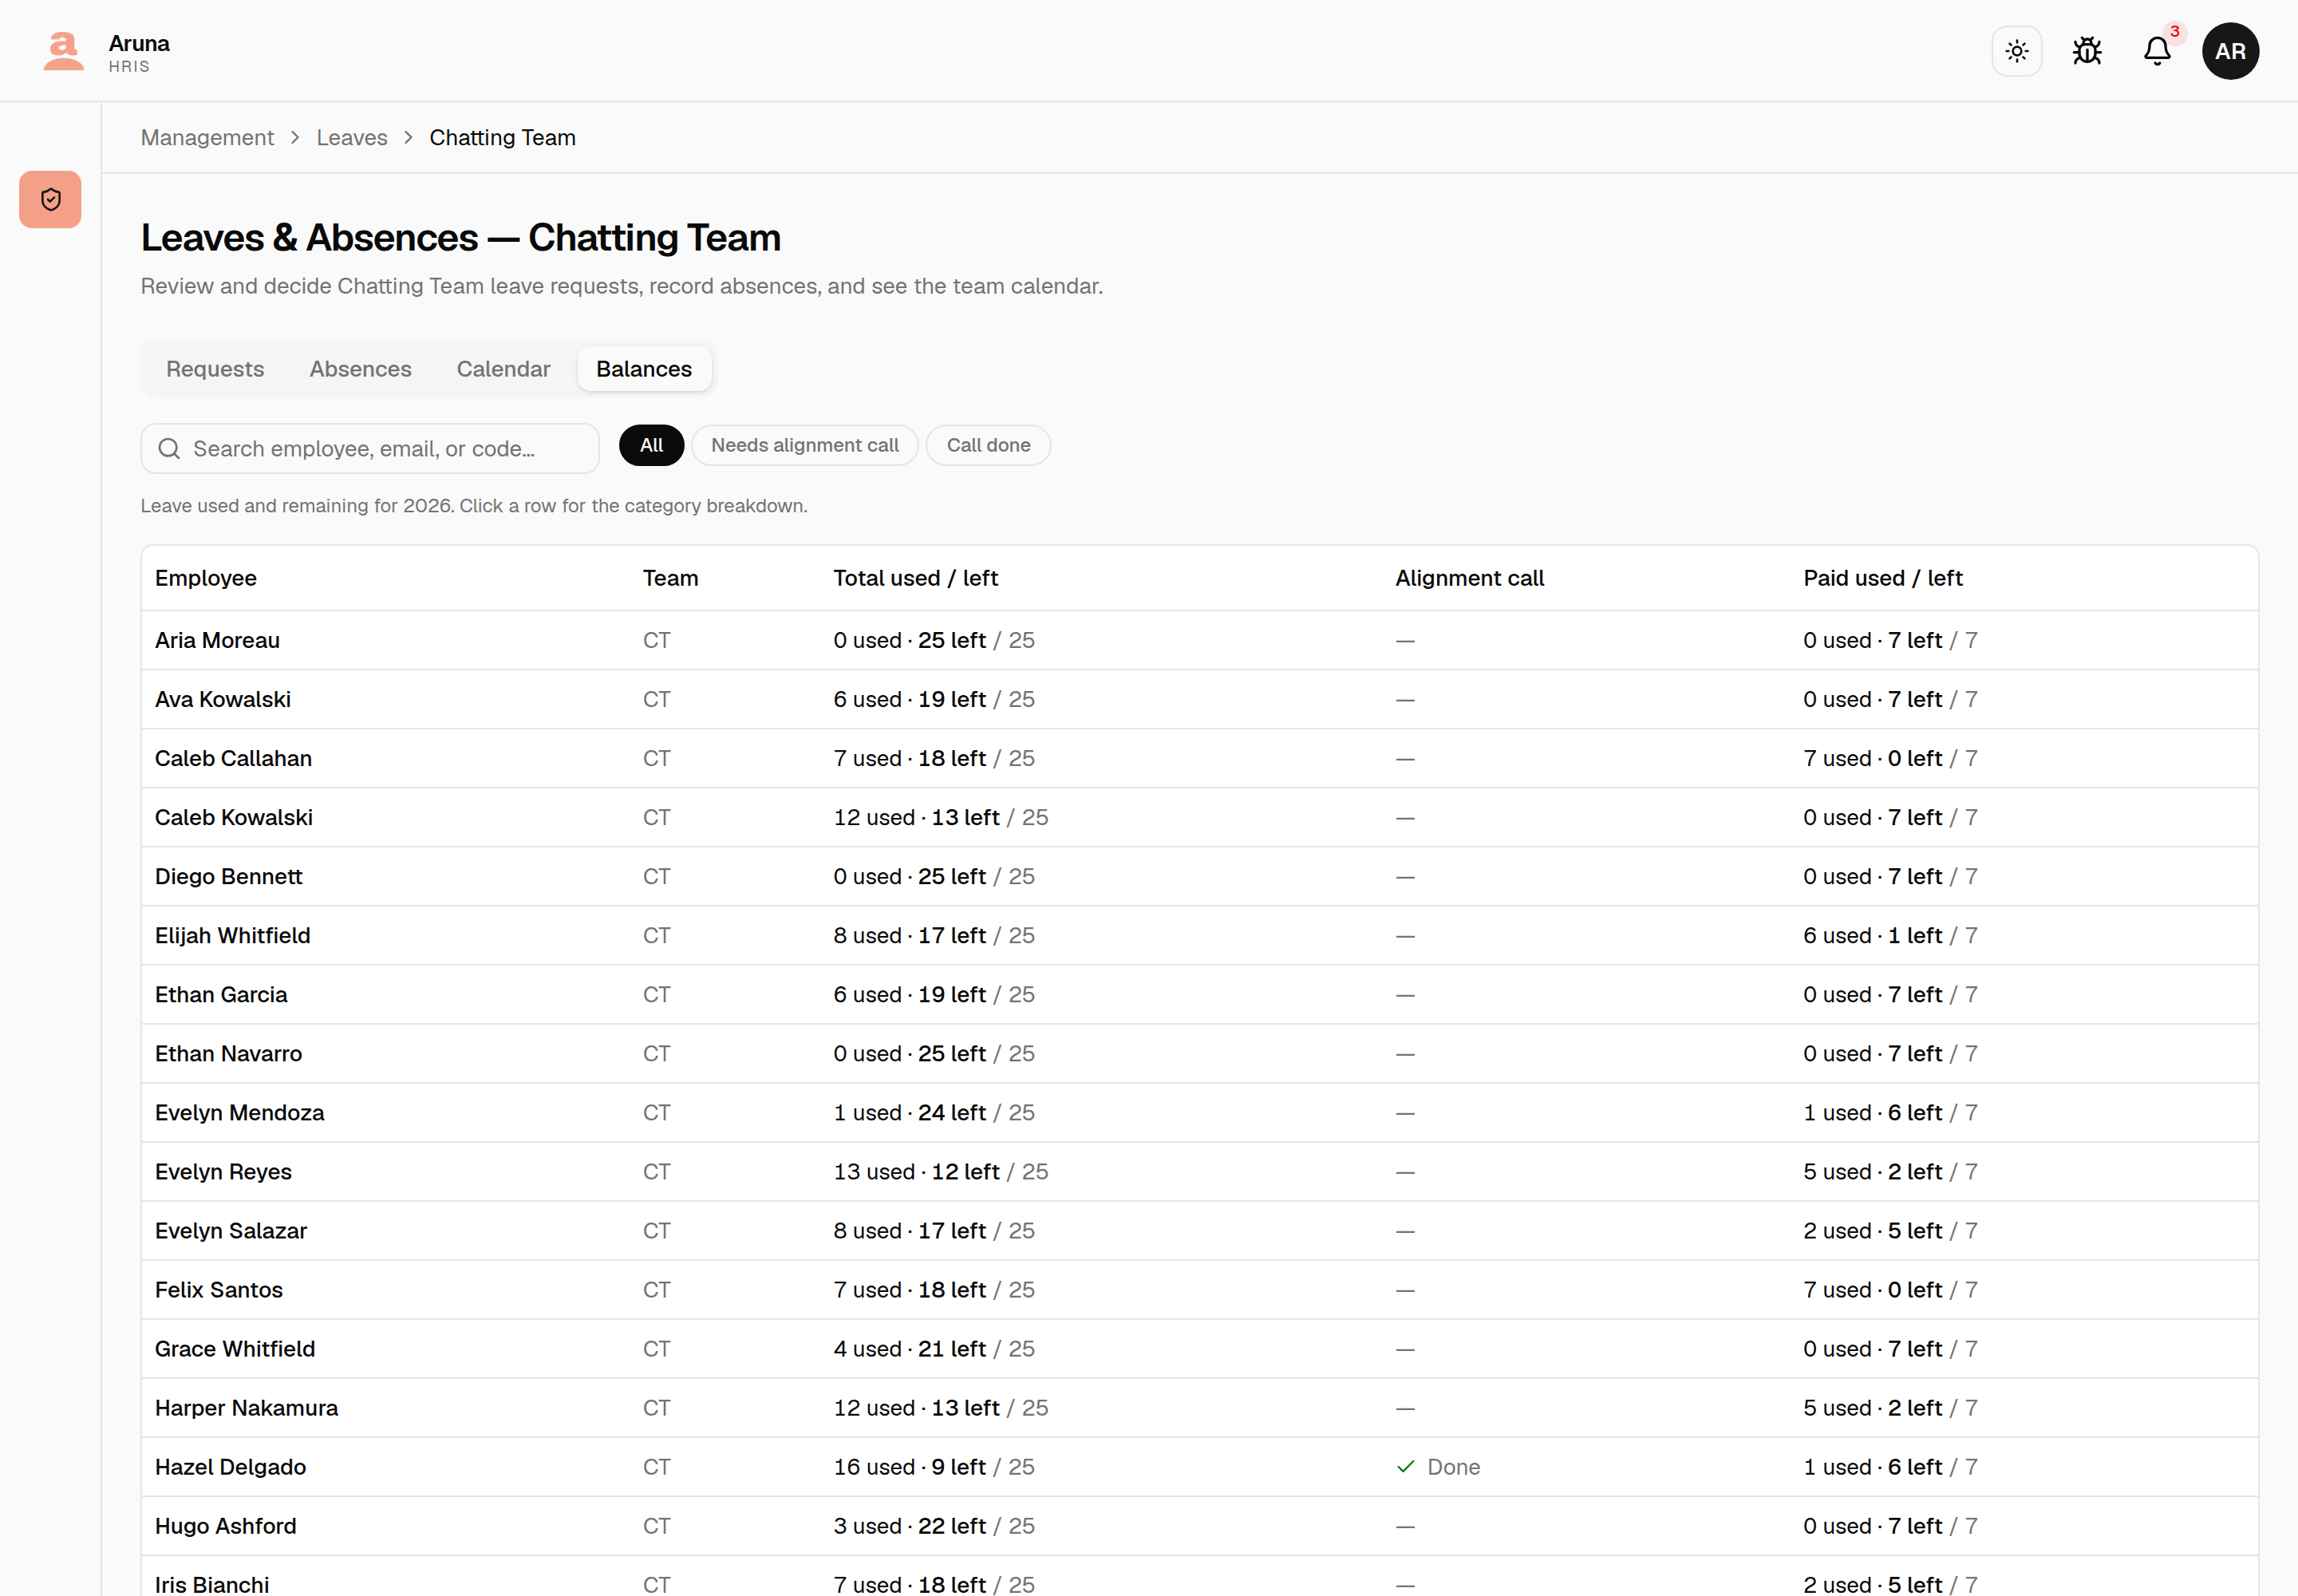Screen dimensions: 2298x1596
Task: Click the Aruna logo icon
Action: tap(63, 51)
